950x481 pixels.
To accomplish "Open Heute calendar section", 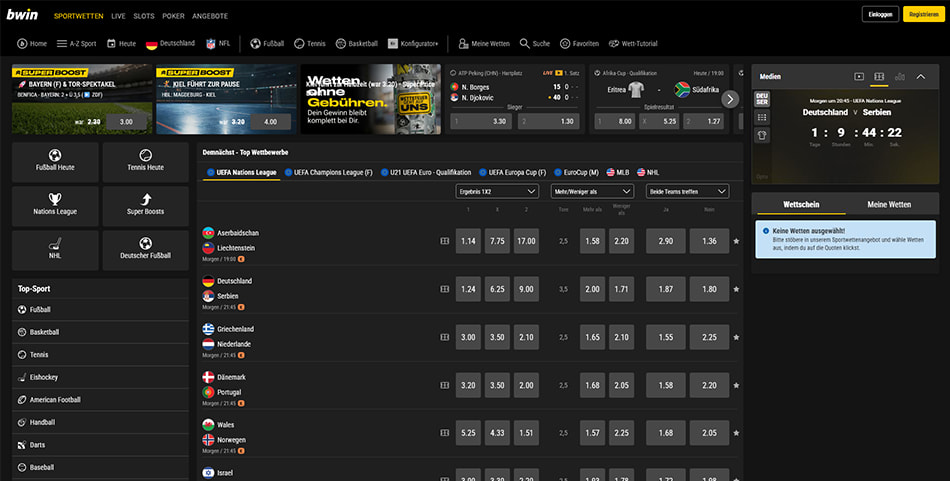I will (x=121, y=44).
